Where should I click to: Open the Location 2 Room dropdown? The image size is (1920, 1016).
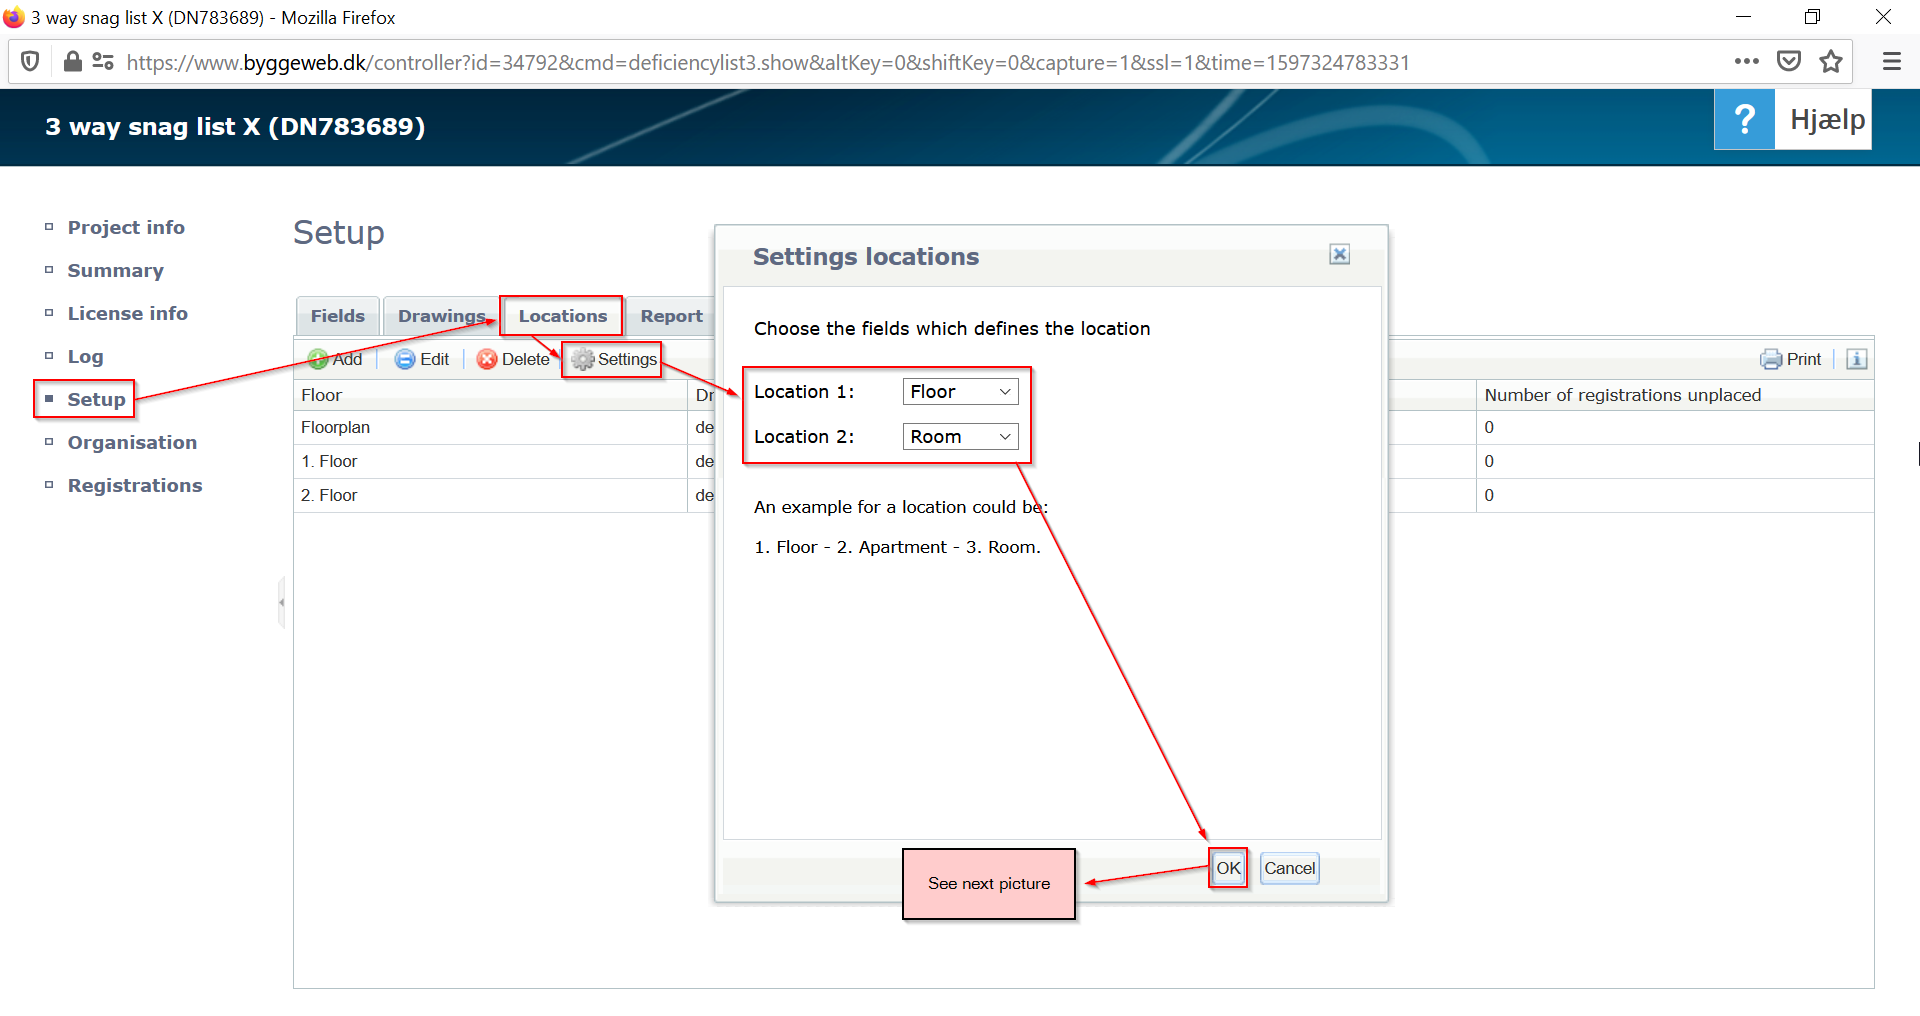[x=960, y=436]
